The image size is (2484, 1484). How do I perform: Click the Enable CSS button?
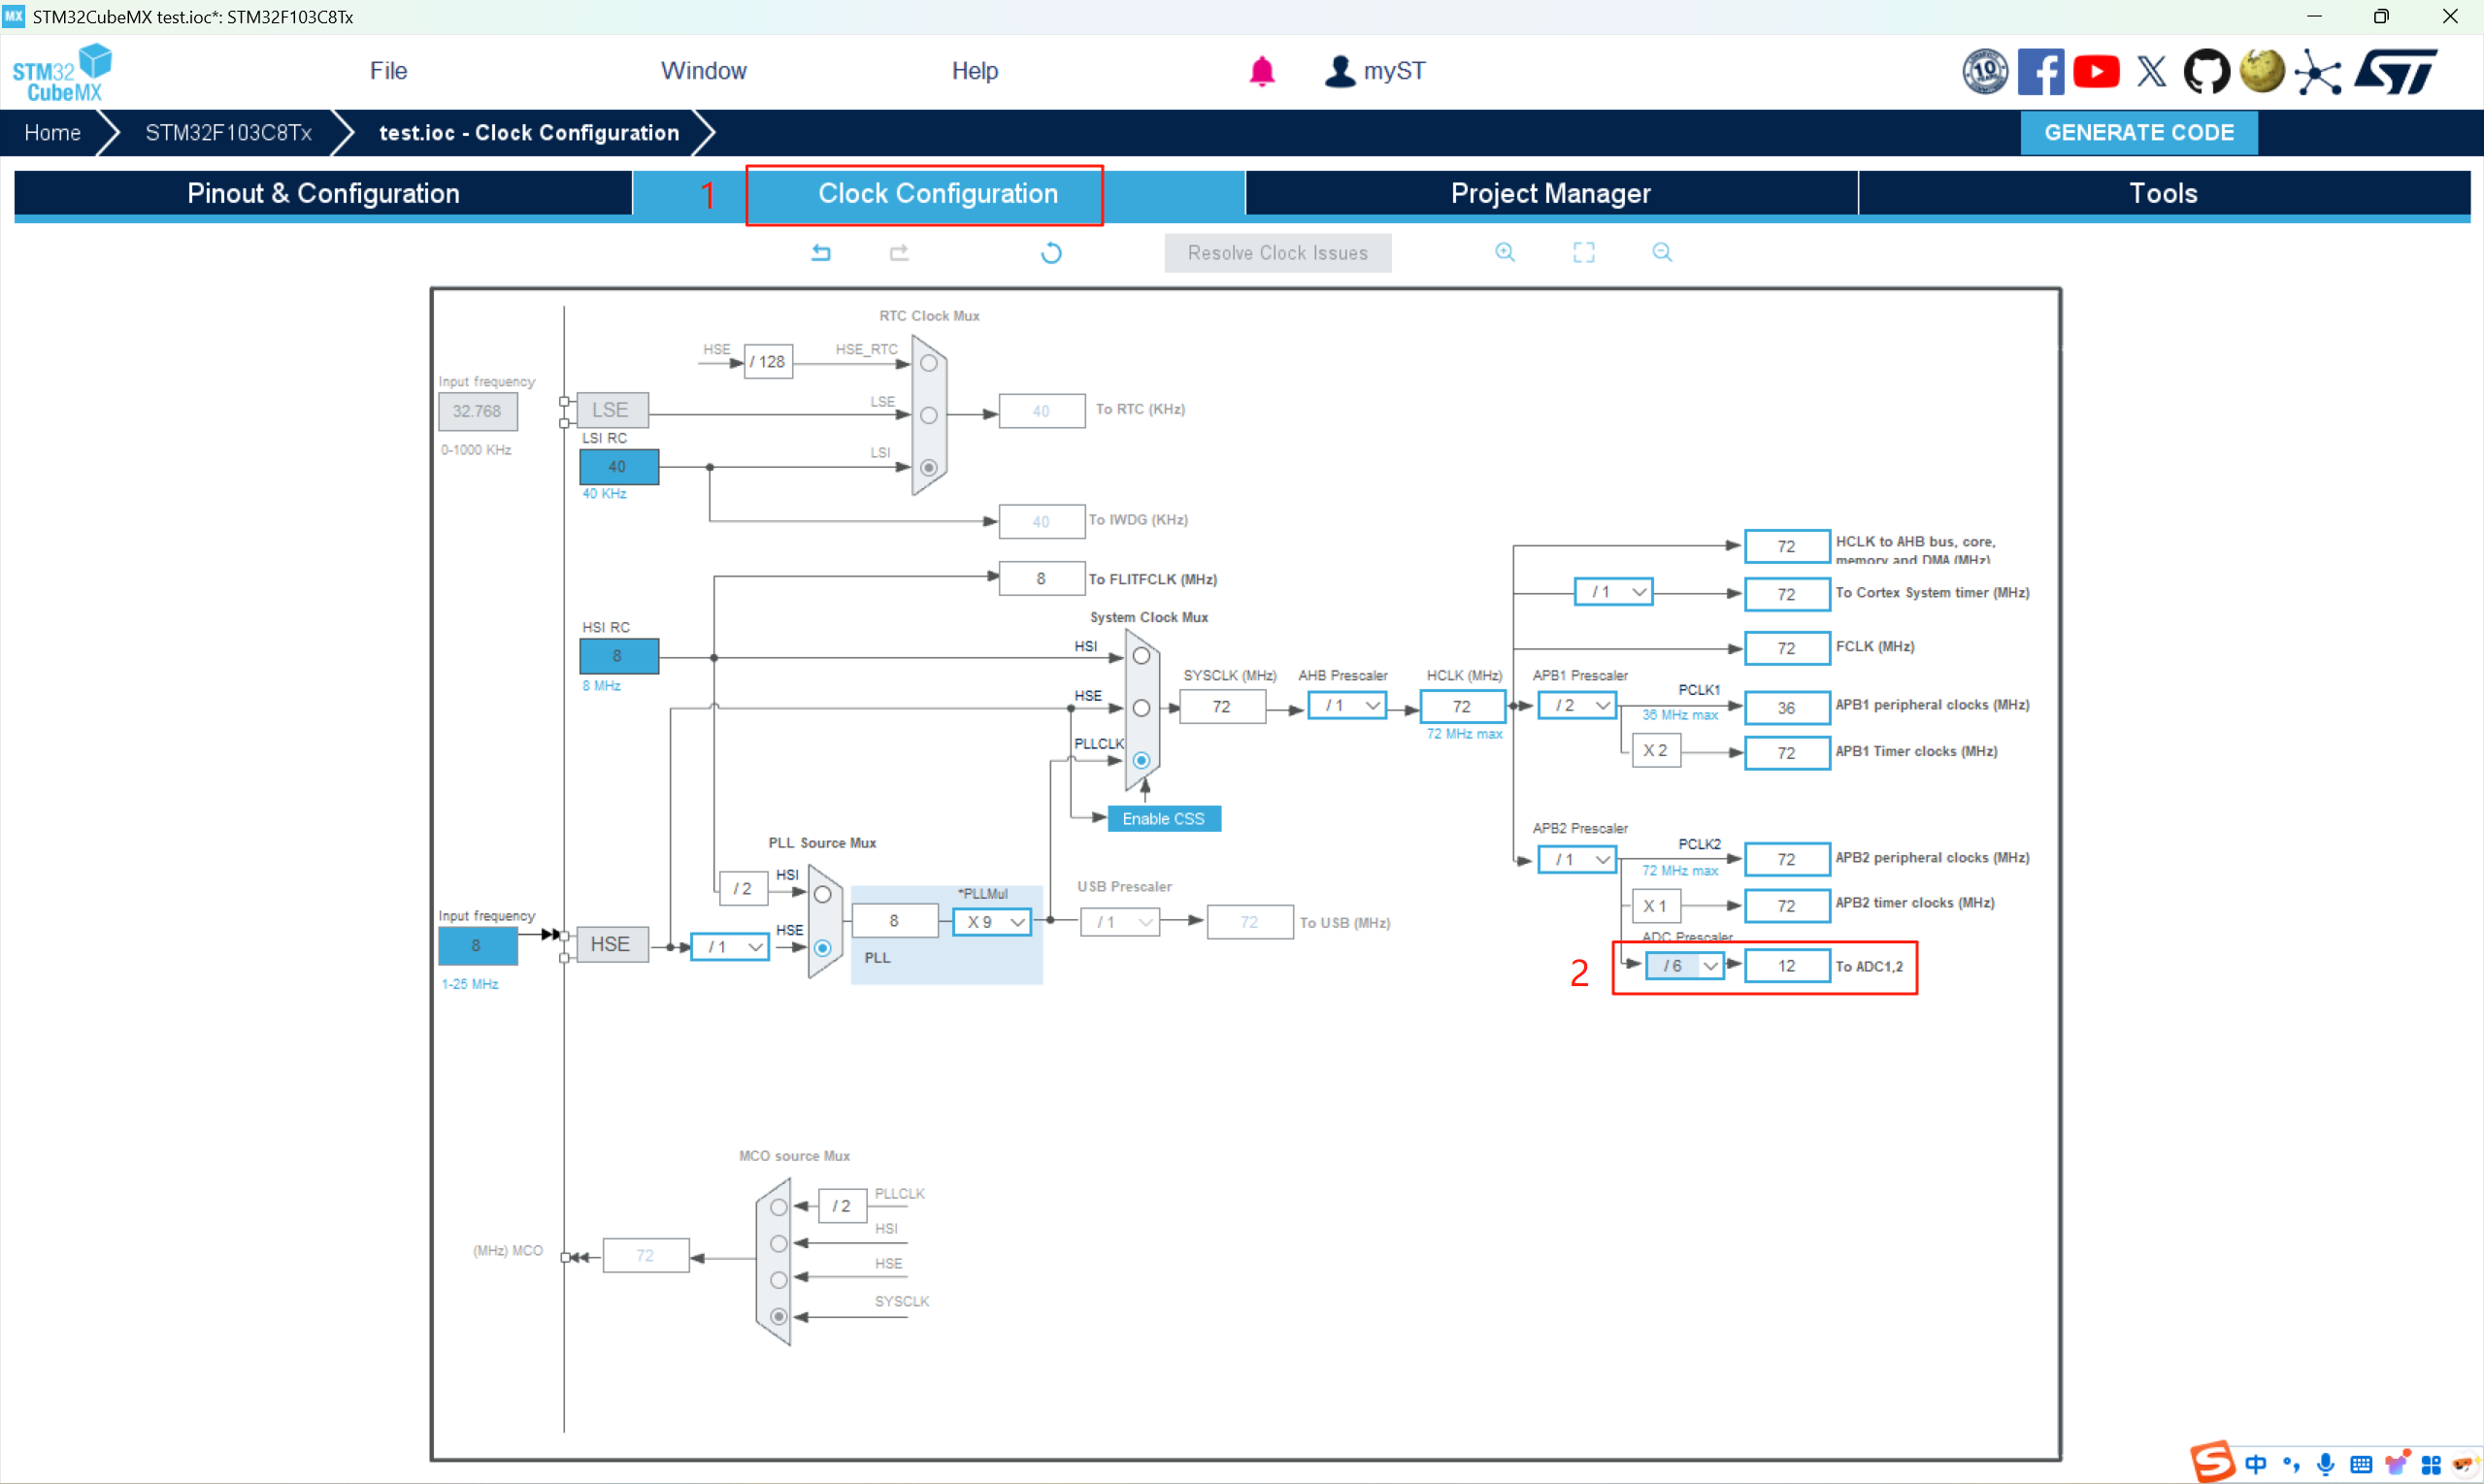(x=1163, y=818)
